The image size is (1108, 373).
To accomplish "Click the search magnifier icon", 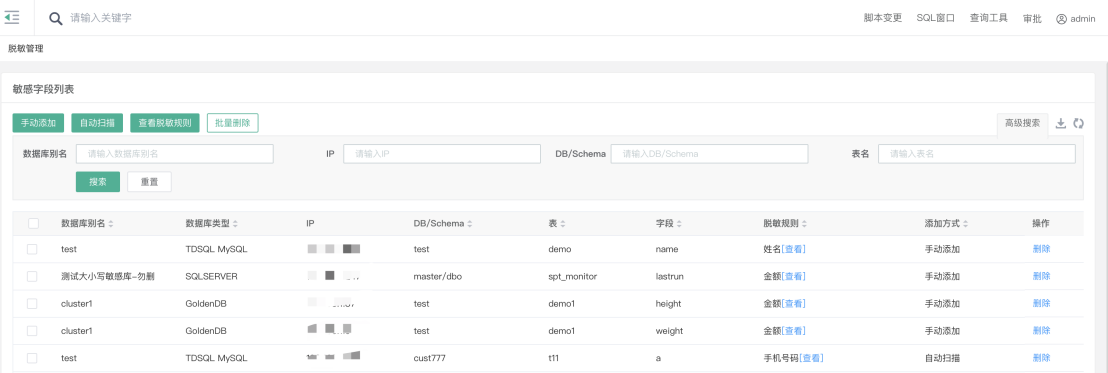I will (x=56, y=18).
